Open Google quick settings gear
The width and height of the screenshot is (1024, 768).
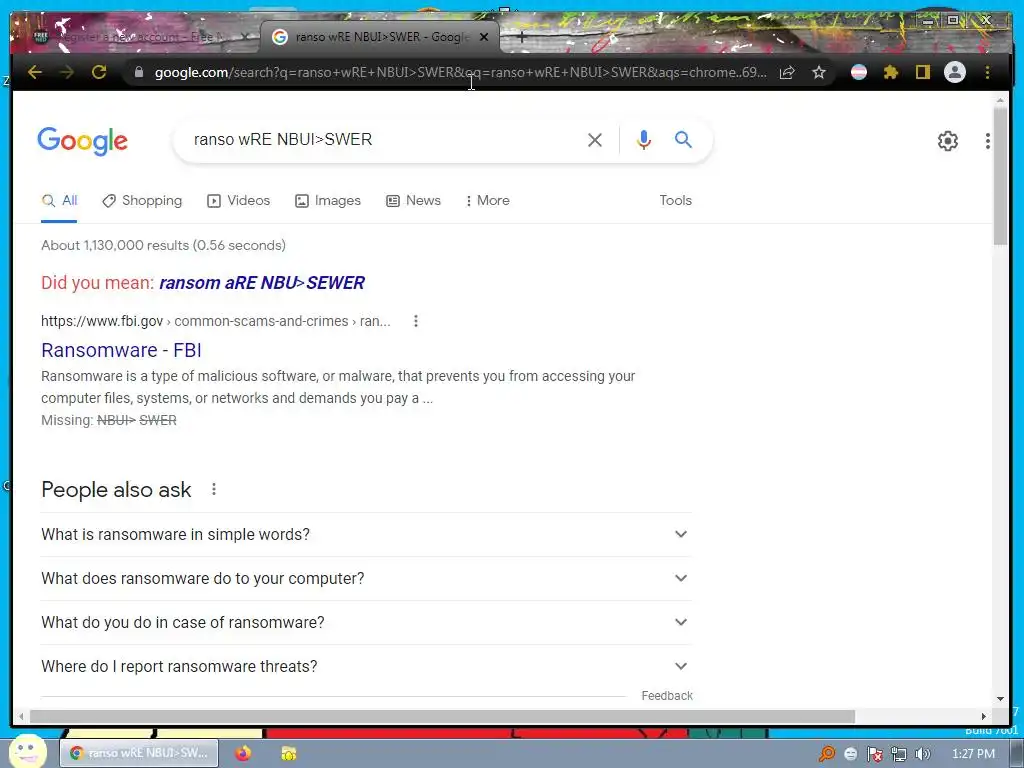click(x=948, y=141)
